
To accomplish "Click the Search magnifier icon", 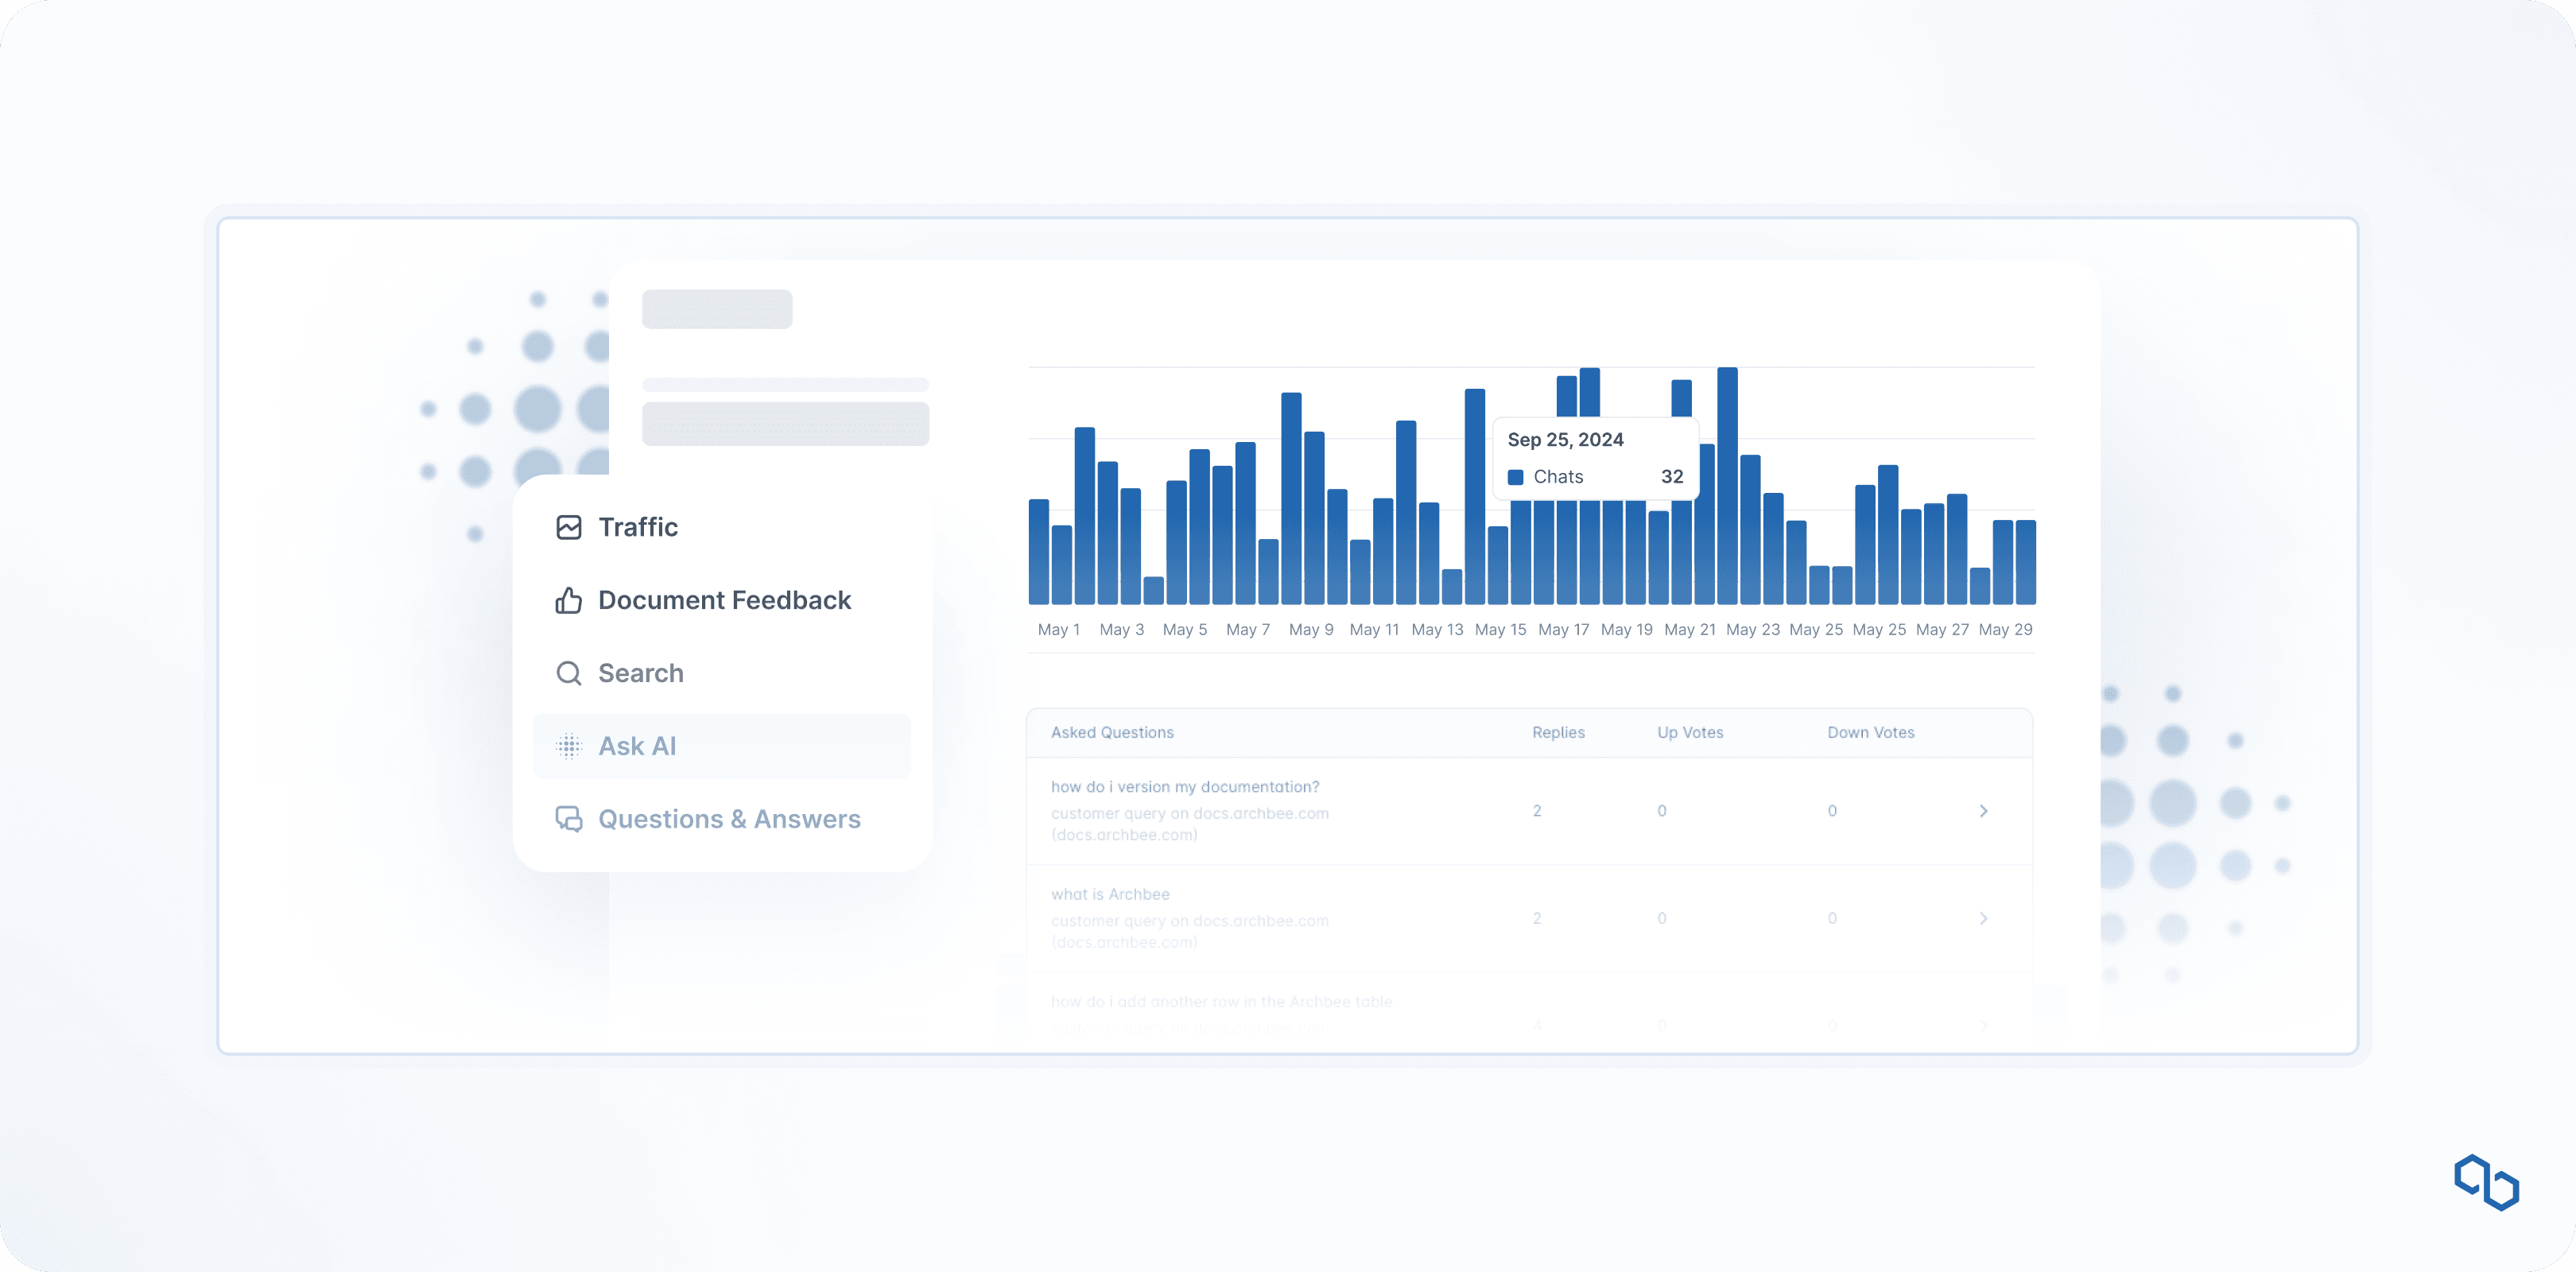I will (568, 673).
